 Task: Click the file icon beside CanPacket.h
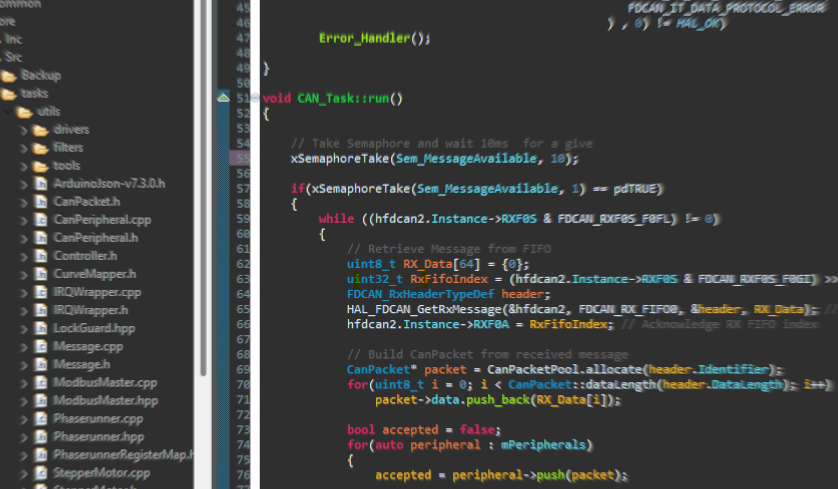click(41, 202)
